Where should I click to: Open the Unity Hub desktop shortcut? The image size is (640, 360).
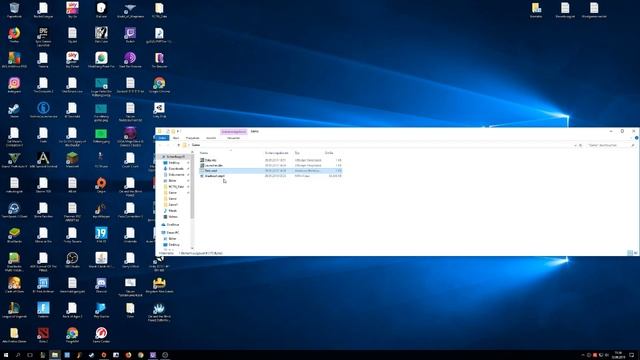159,110
